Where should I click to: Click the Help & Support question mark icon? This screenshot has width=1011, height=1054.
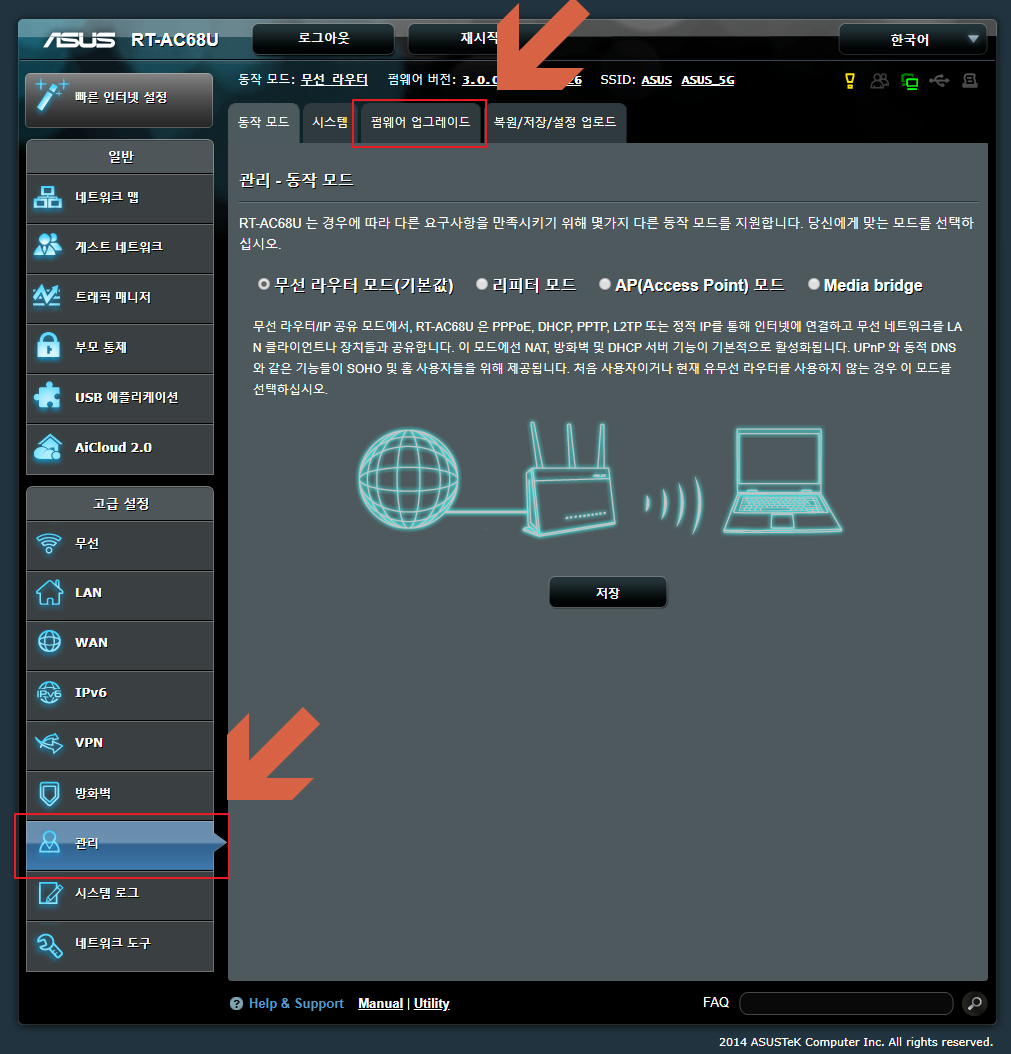click(237, 1004)
